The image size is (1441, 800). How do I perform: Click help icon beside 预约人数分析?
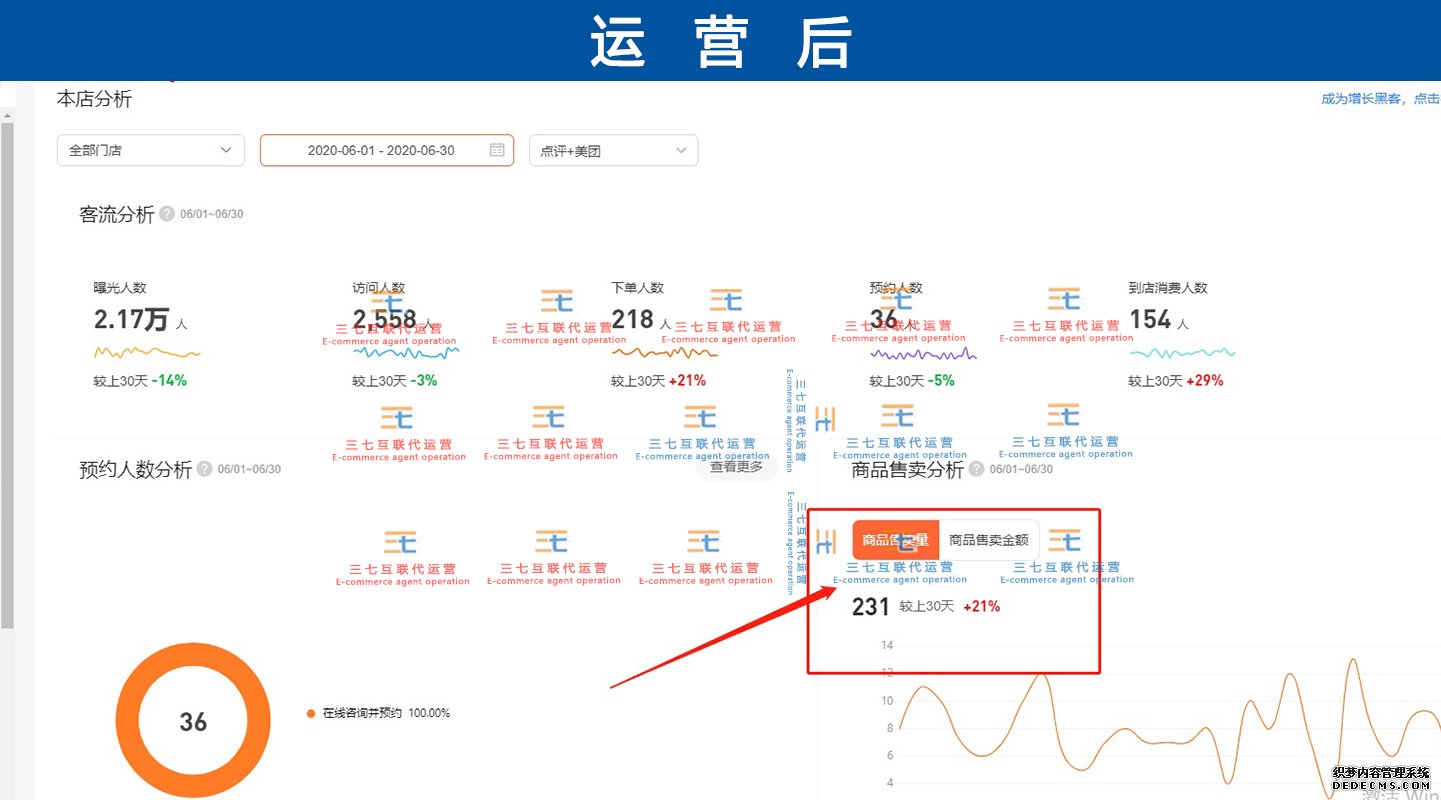204,469
